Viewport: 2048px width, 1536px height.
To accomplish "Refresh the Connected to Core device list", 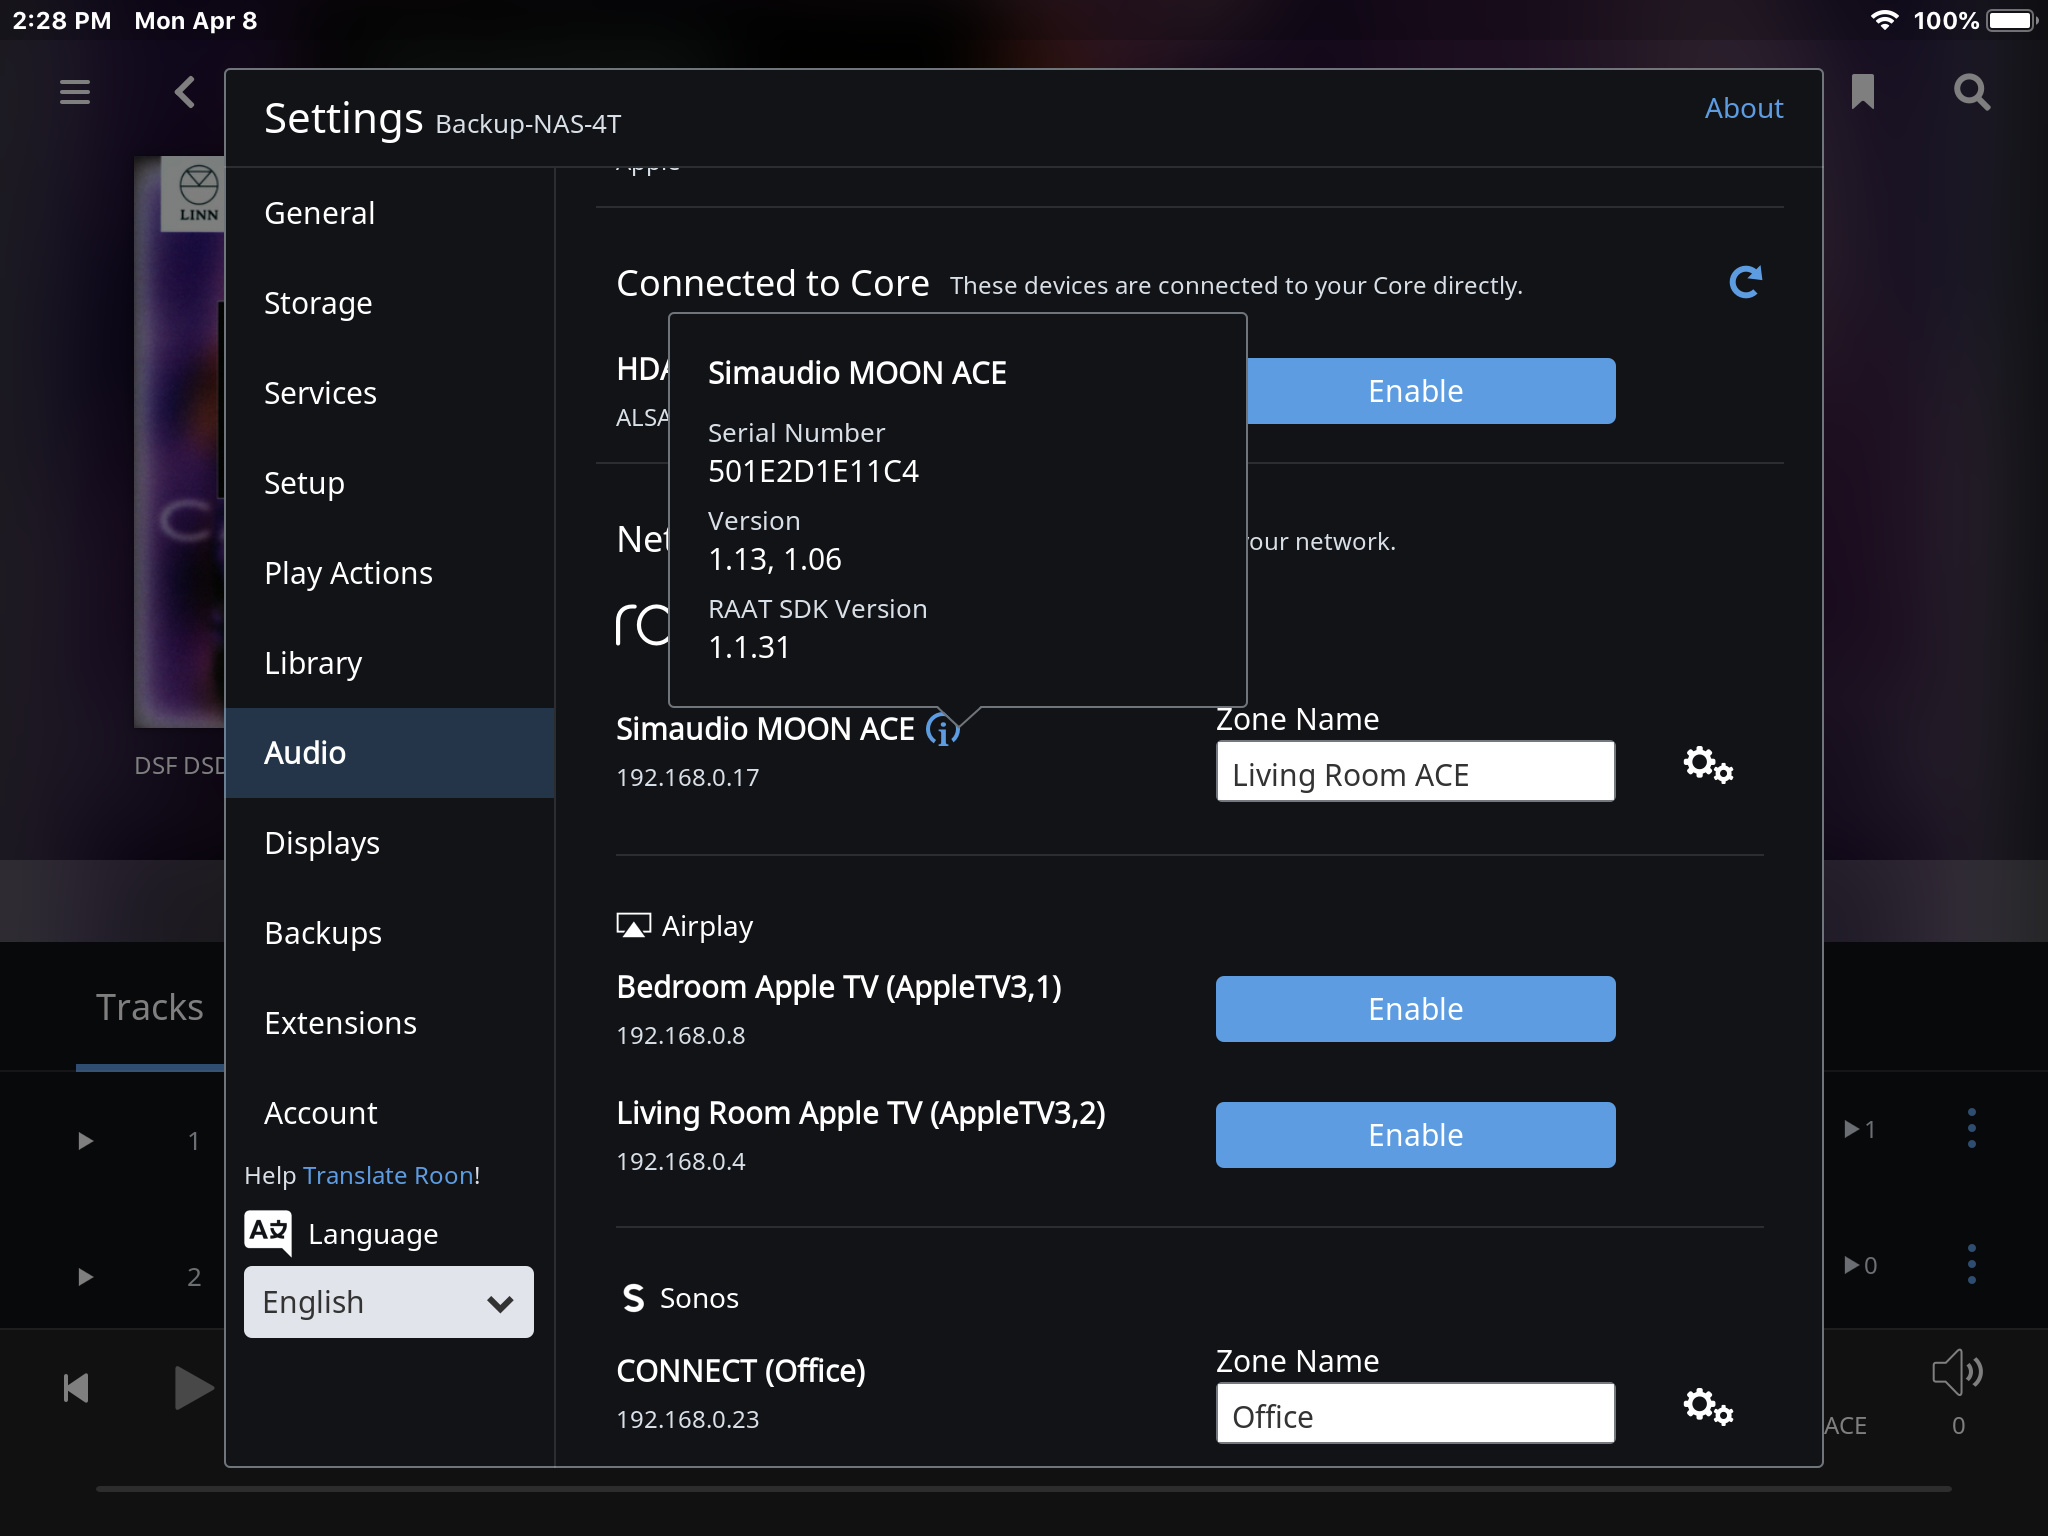I will pyautogui.click(x=1745, y=282).
